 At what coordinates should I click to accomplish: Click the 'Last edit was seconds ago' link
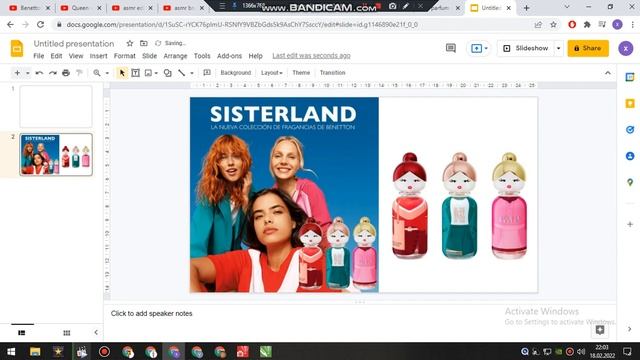pos(311,56)
